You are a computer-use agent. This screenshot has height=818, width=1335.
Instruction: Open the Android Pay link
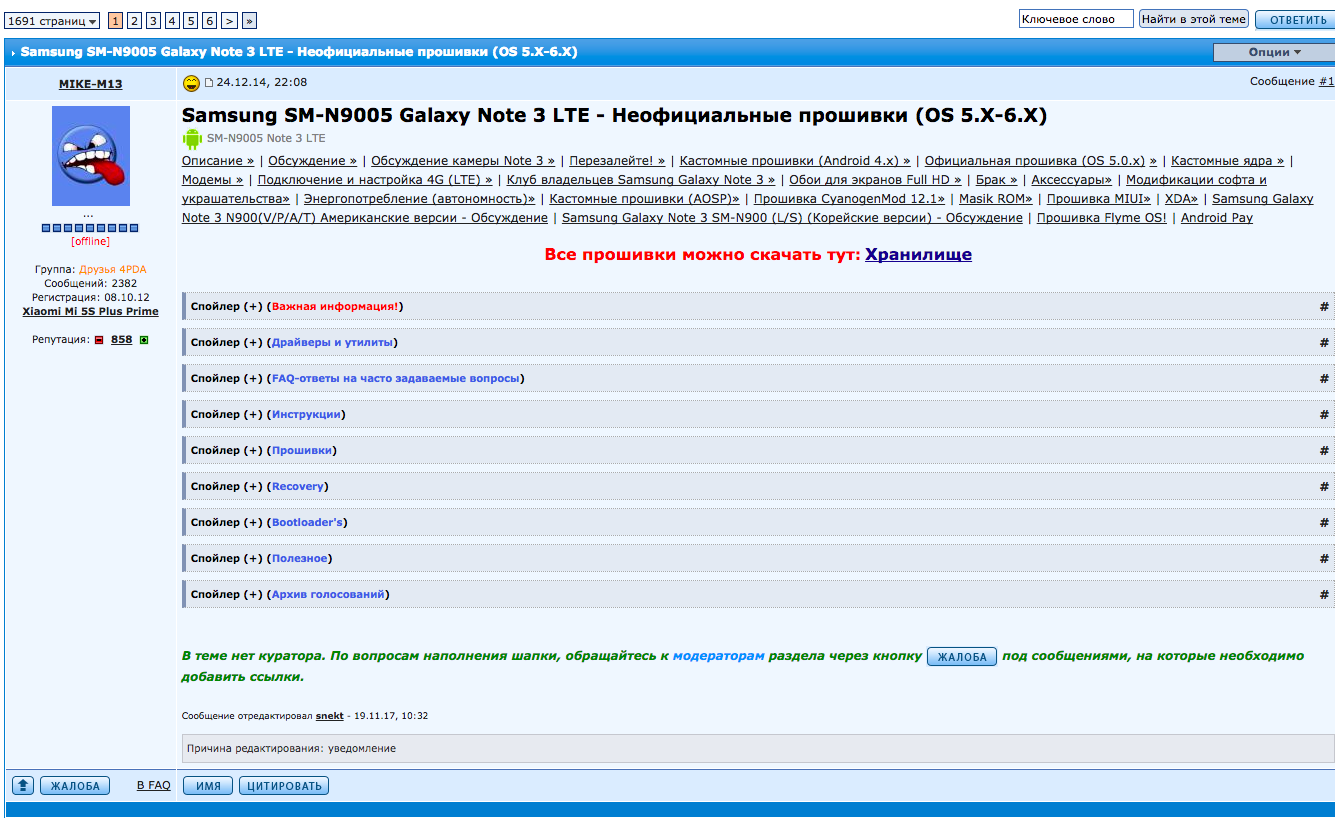point(1217,218)
